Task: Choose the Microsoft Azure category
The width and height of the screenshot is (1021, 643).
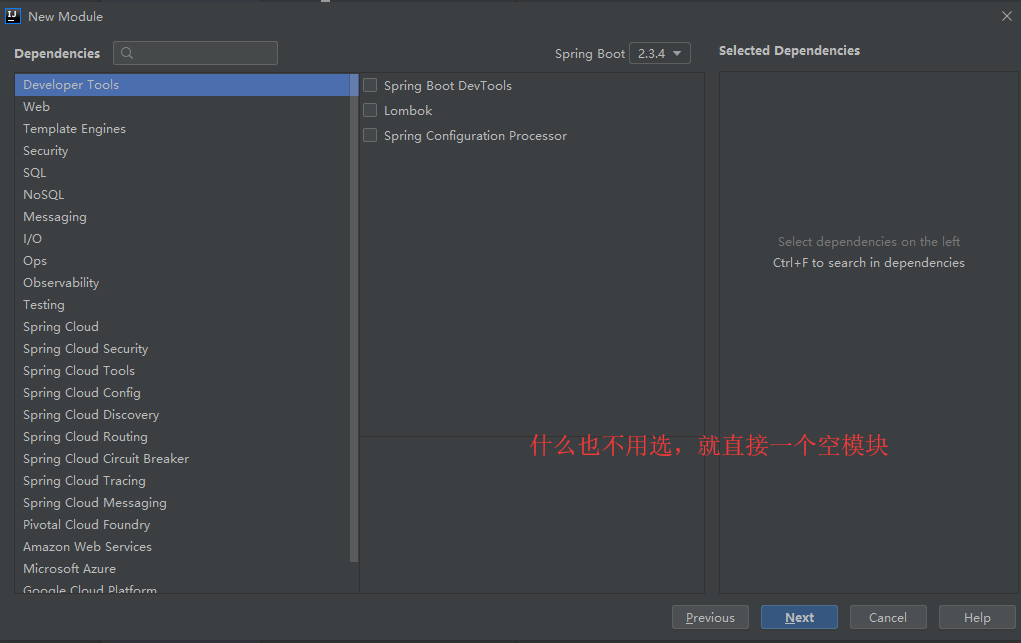Action: tap(182, 569)
